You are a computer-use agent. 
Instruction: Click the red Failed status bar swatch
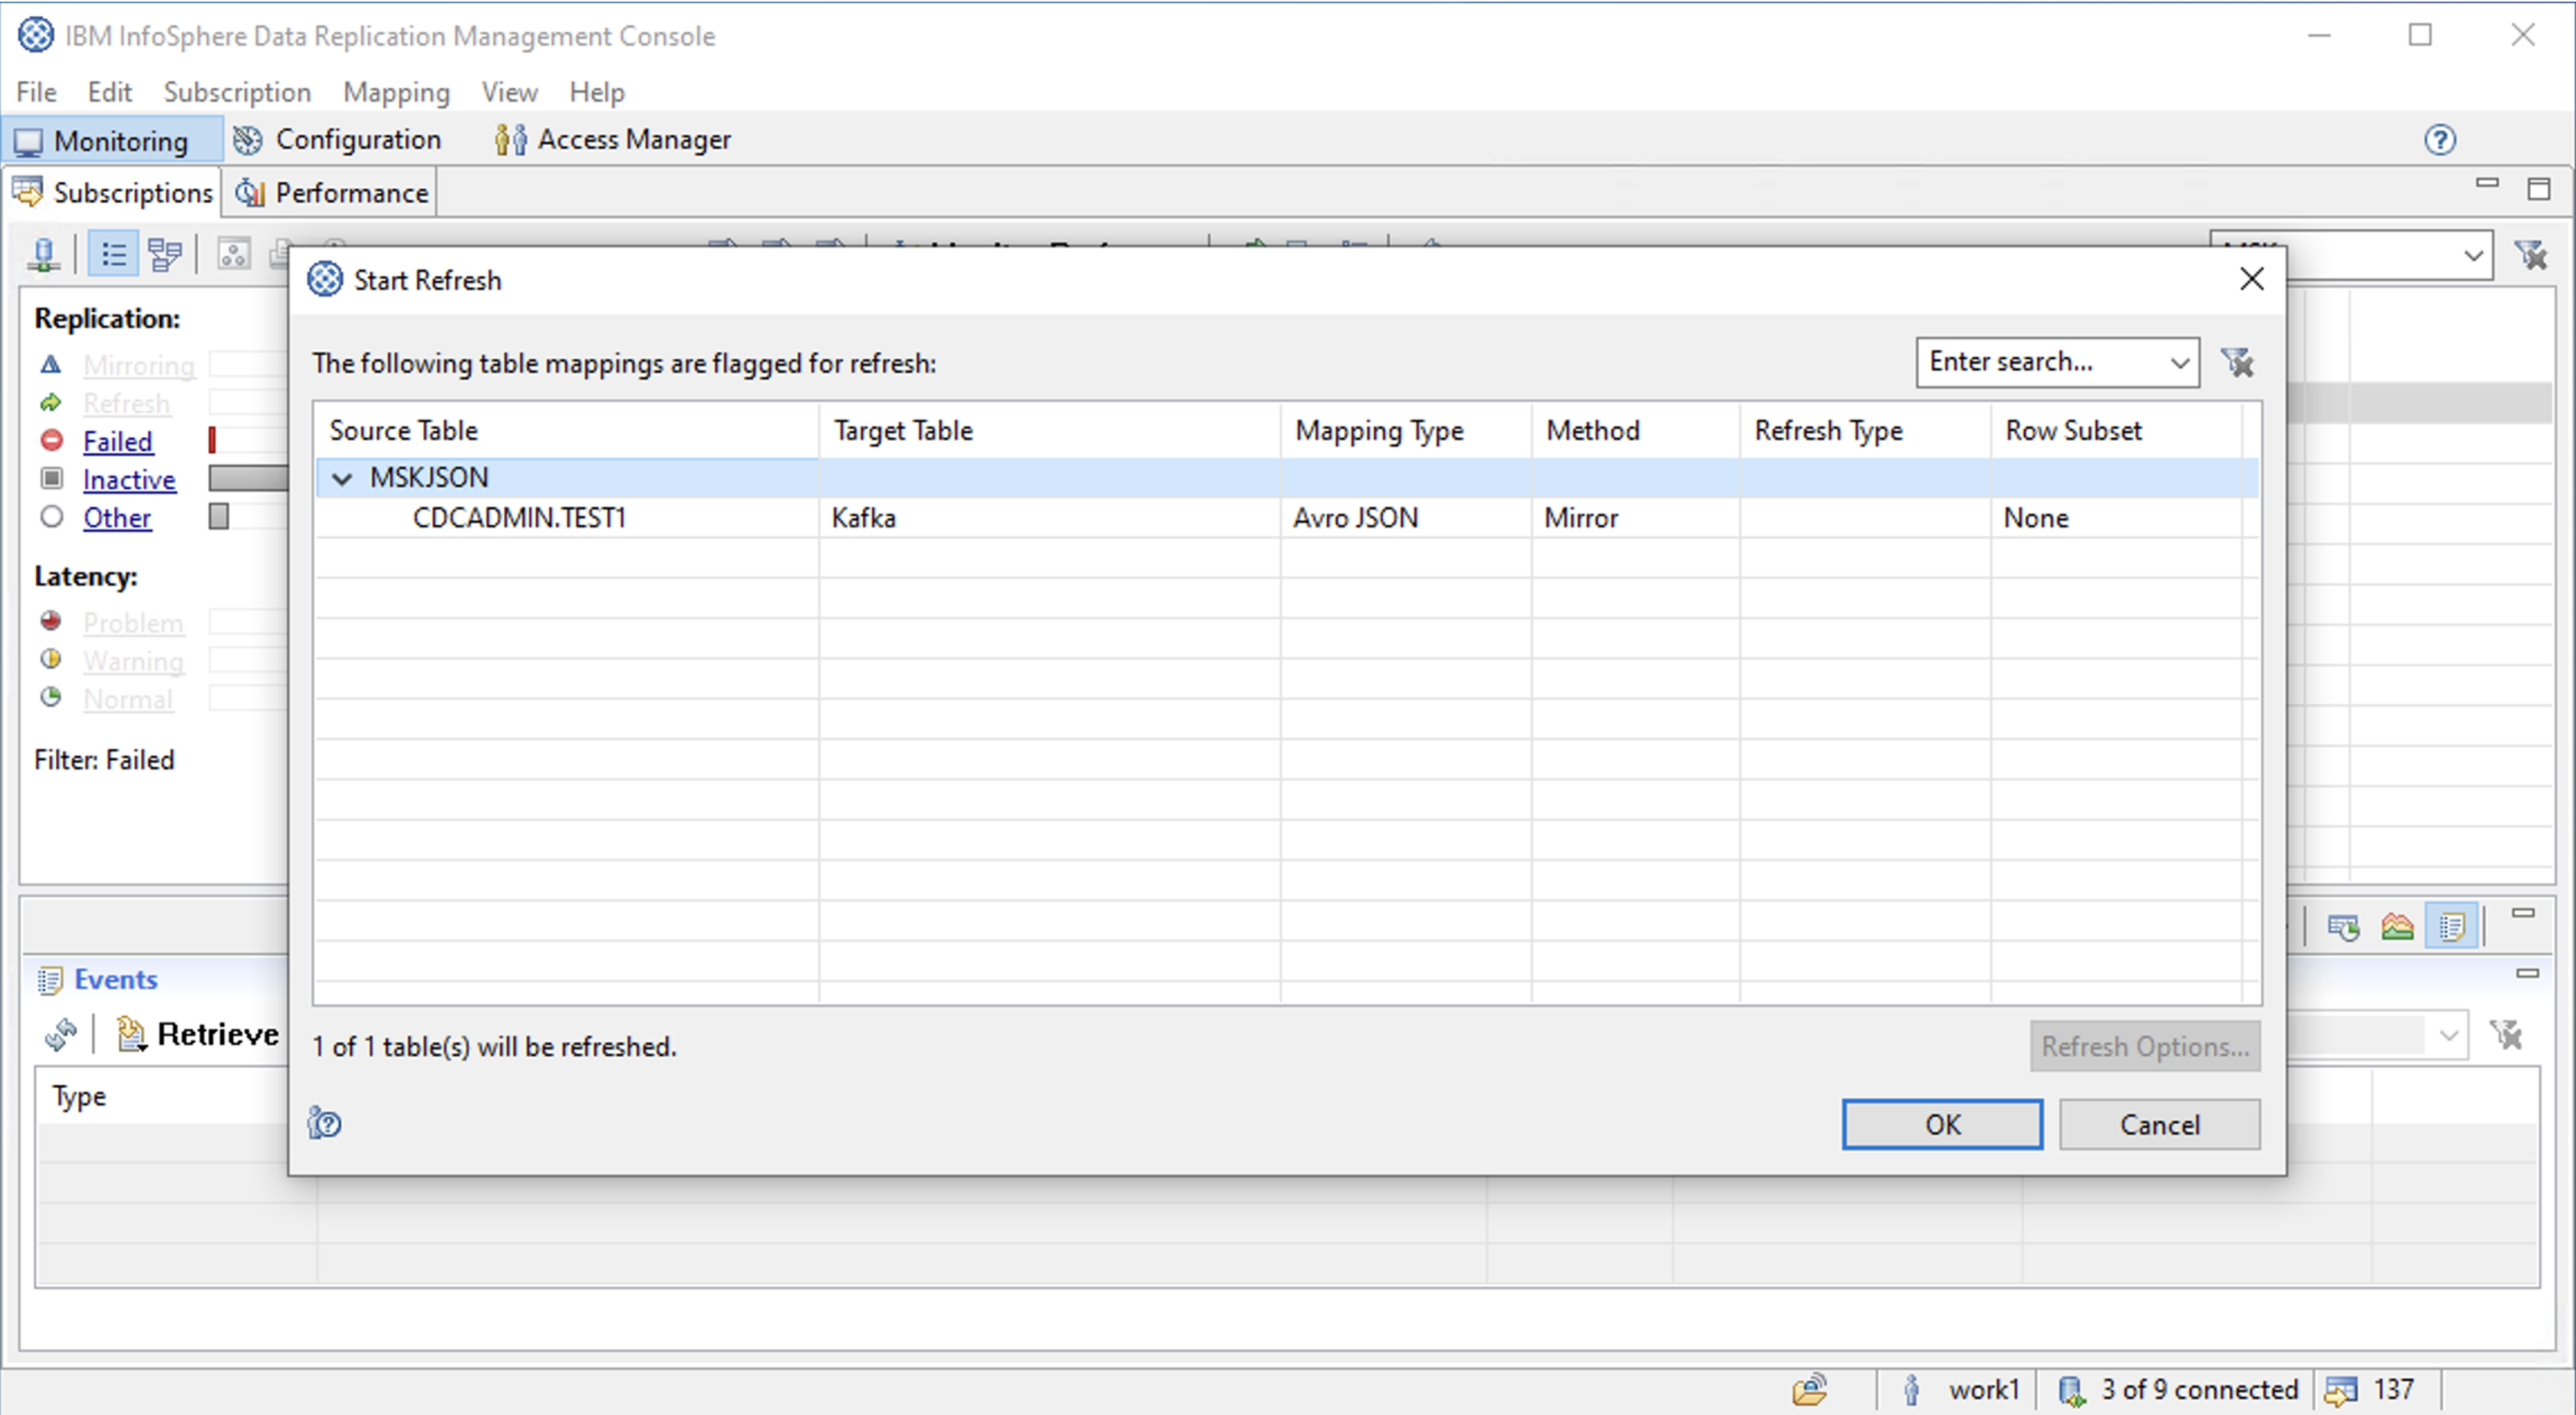[212, 440]
